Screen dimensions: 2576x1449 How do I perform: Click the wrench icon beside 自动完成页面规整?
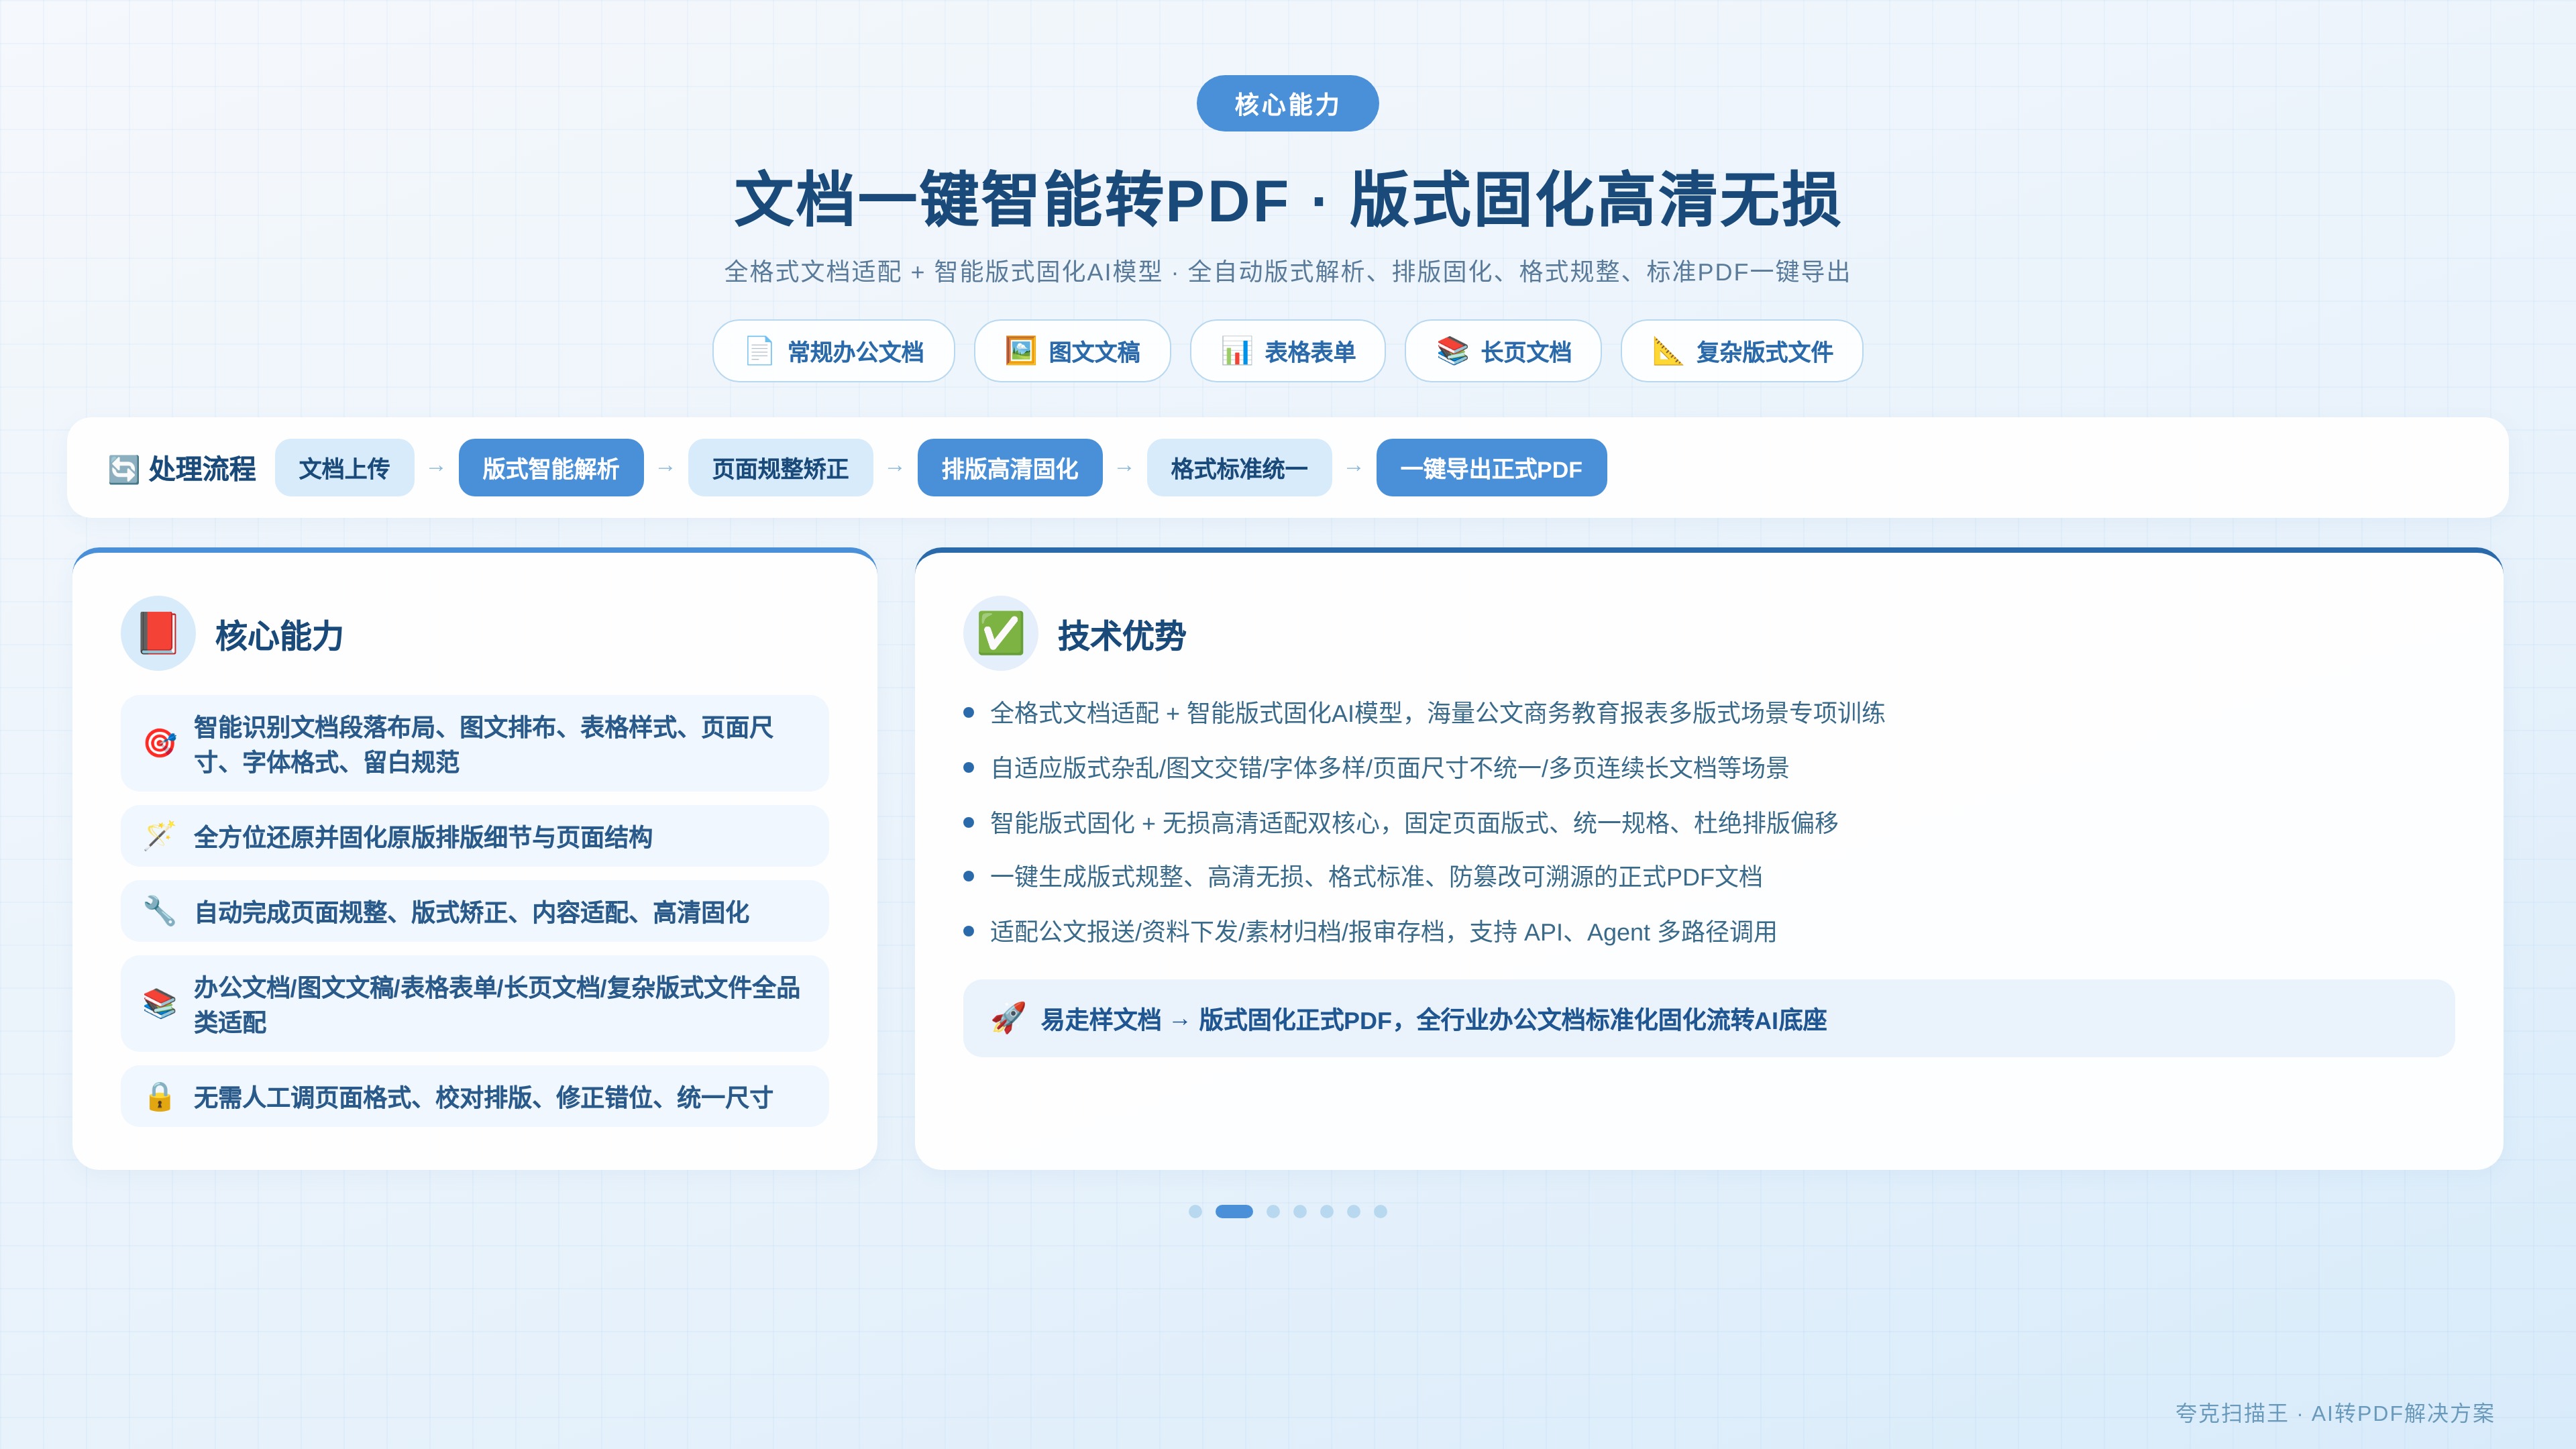(160, 911)
